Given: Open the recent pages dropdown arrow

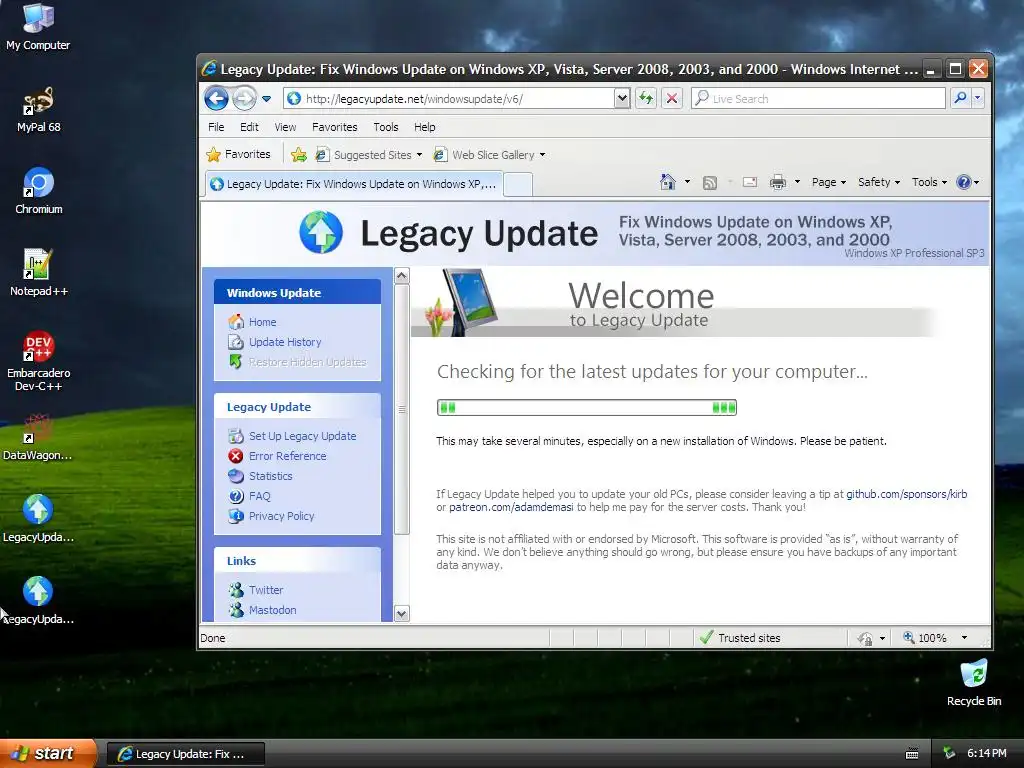Looking at the screenshot, I should 266,99.
